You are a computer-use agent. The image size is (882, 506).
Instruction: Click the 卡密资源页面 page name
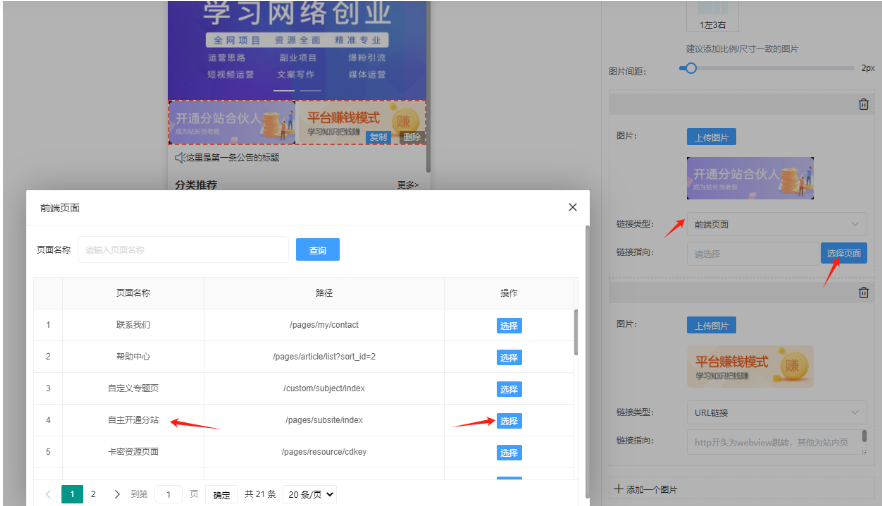(x=133, y=452)
